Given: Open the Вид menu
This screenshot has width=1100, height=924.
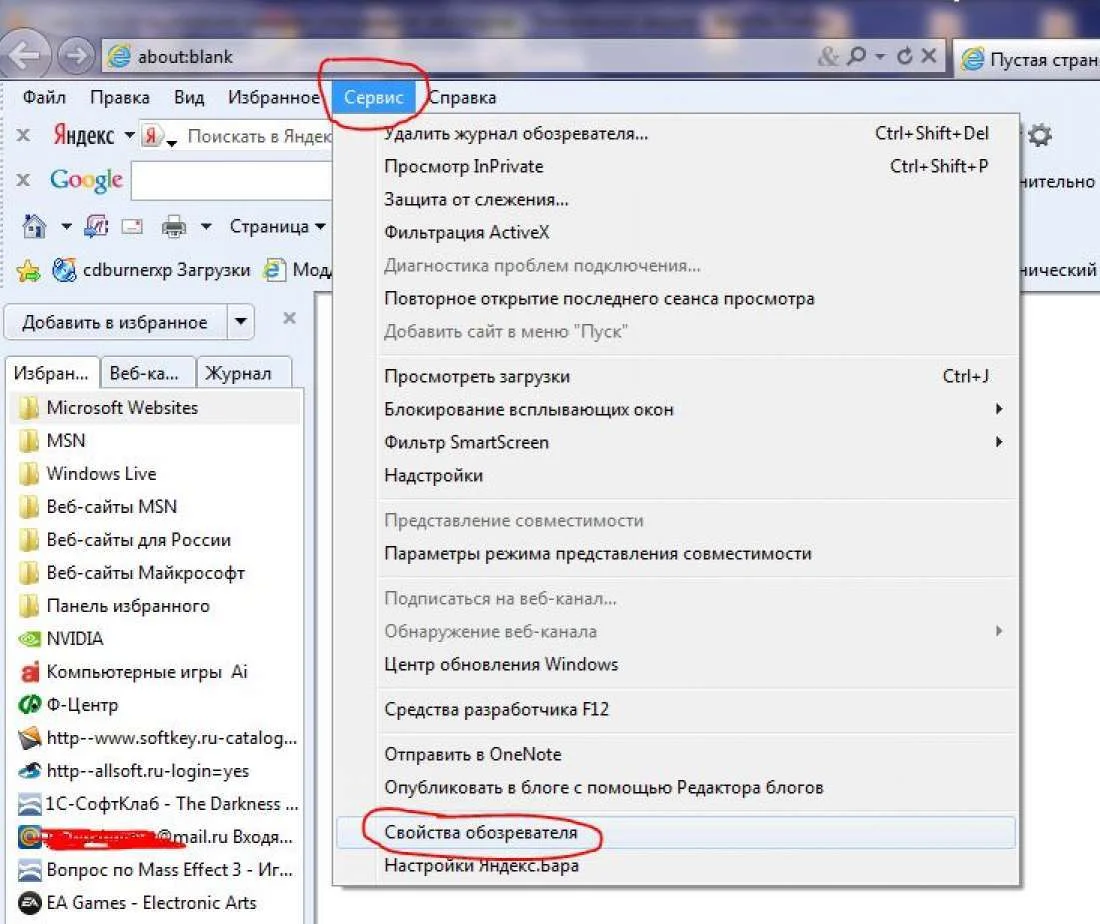Looking at the screenshot, I should [189, 97].
